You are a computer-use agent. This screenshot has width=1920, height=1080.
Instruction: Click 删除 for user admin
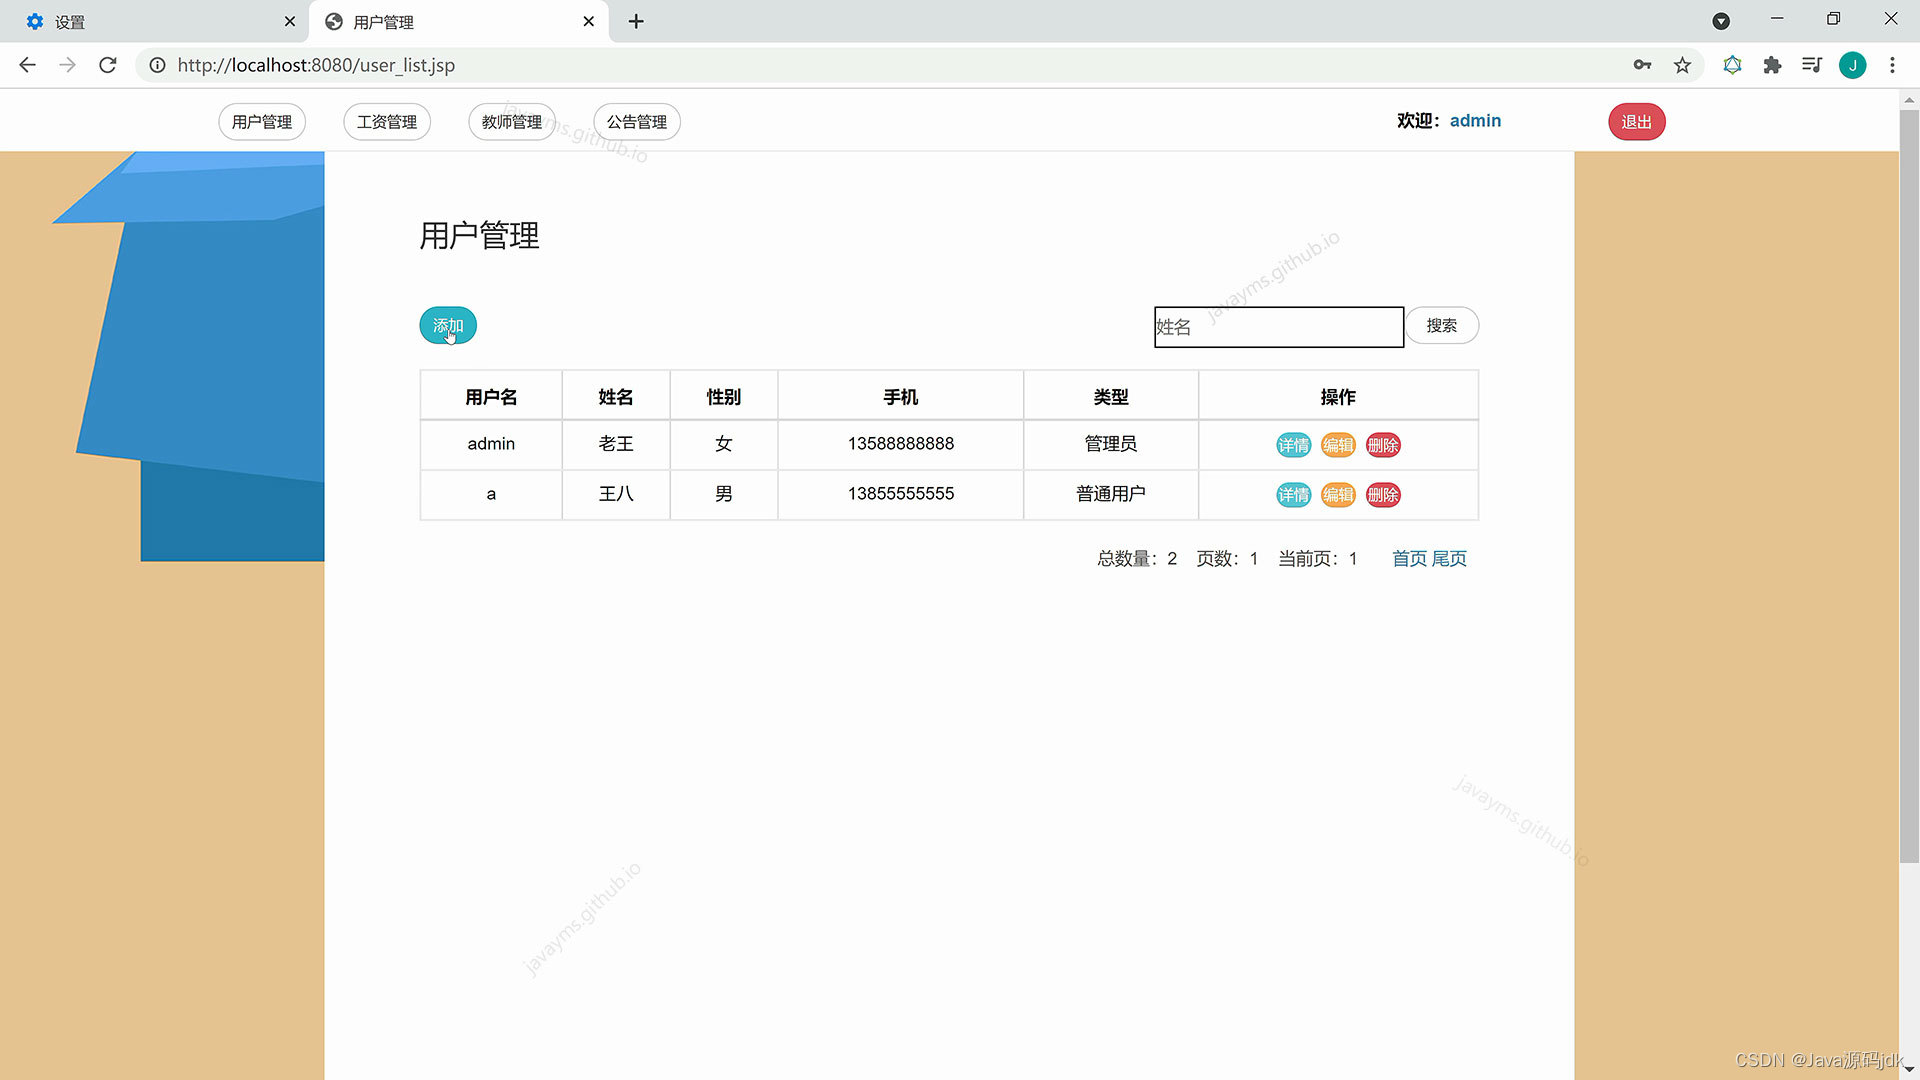click(1383, 446)
